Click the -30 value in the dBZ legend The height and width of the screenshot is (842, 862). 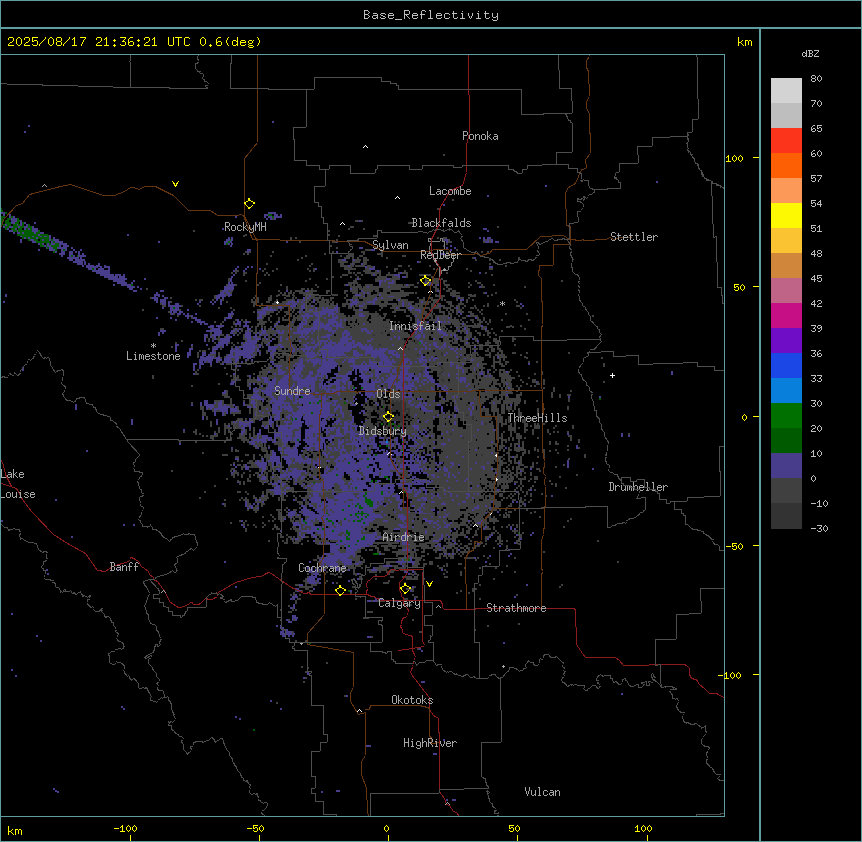pos(819,528)
